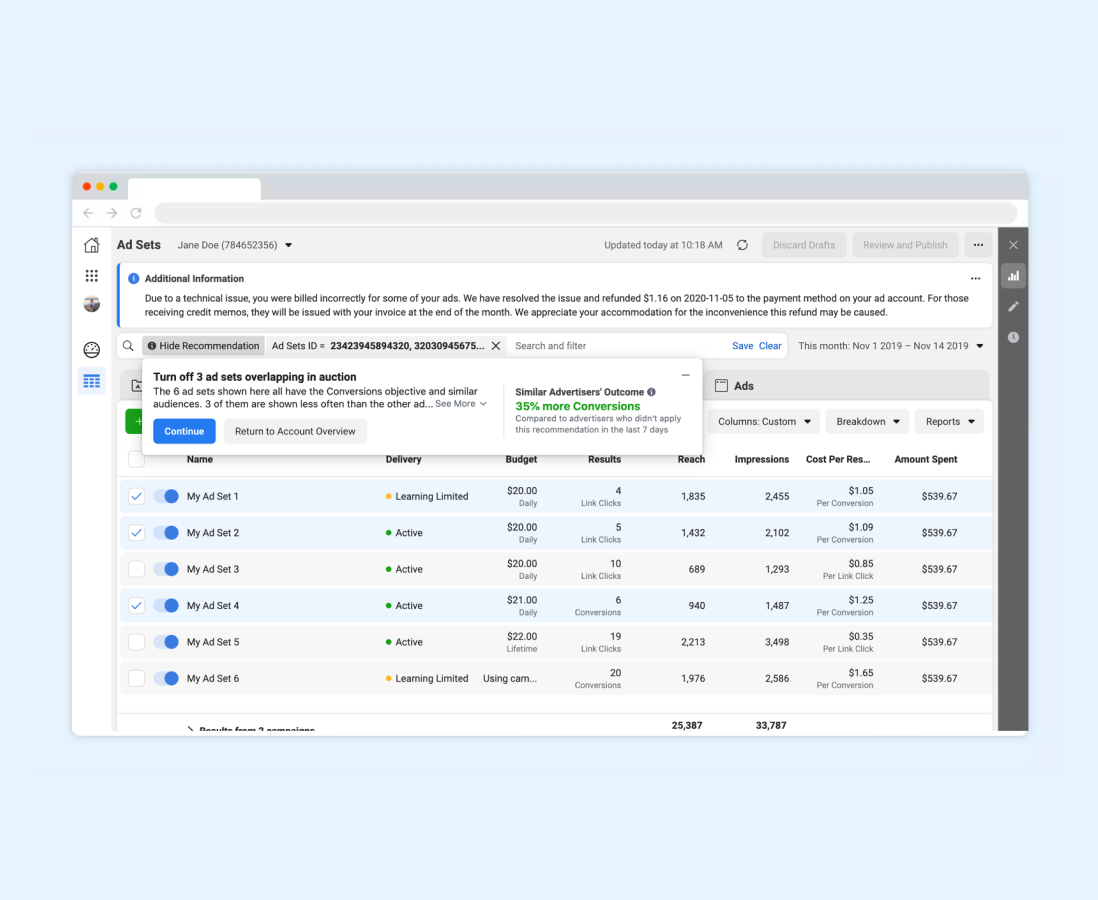
Task: Open the table view icon in sidebar
Action: click(91, 381)
